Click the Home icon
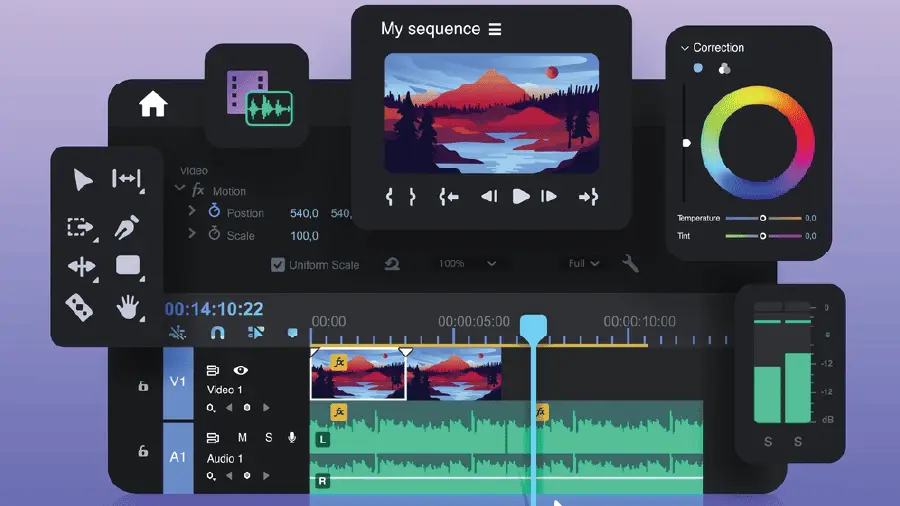The image size is (900, 506). coord(153,104)
